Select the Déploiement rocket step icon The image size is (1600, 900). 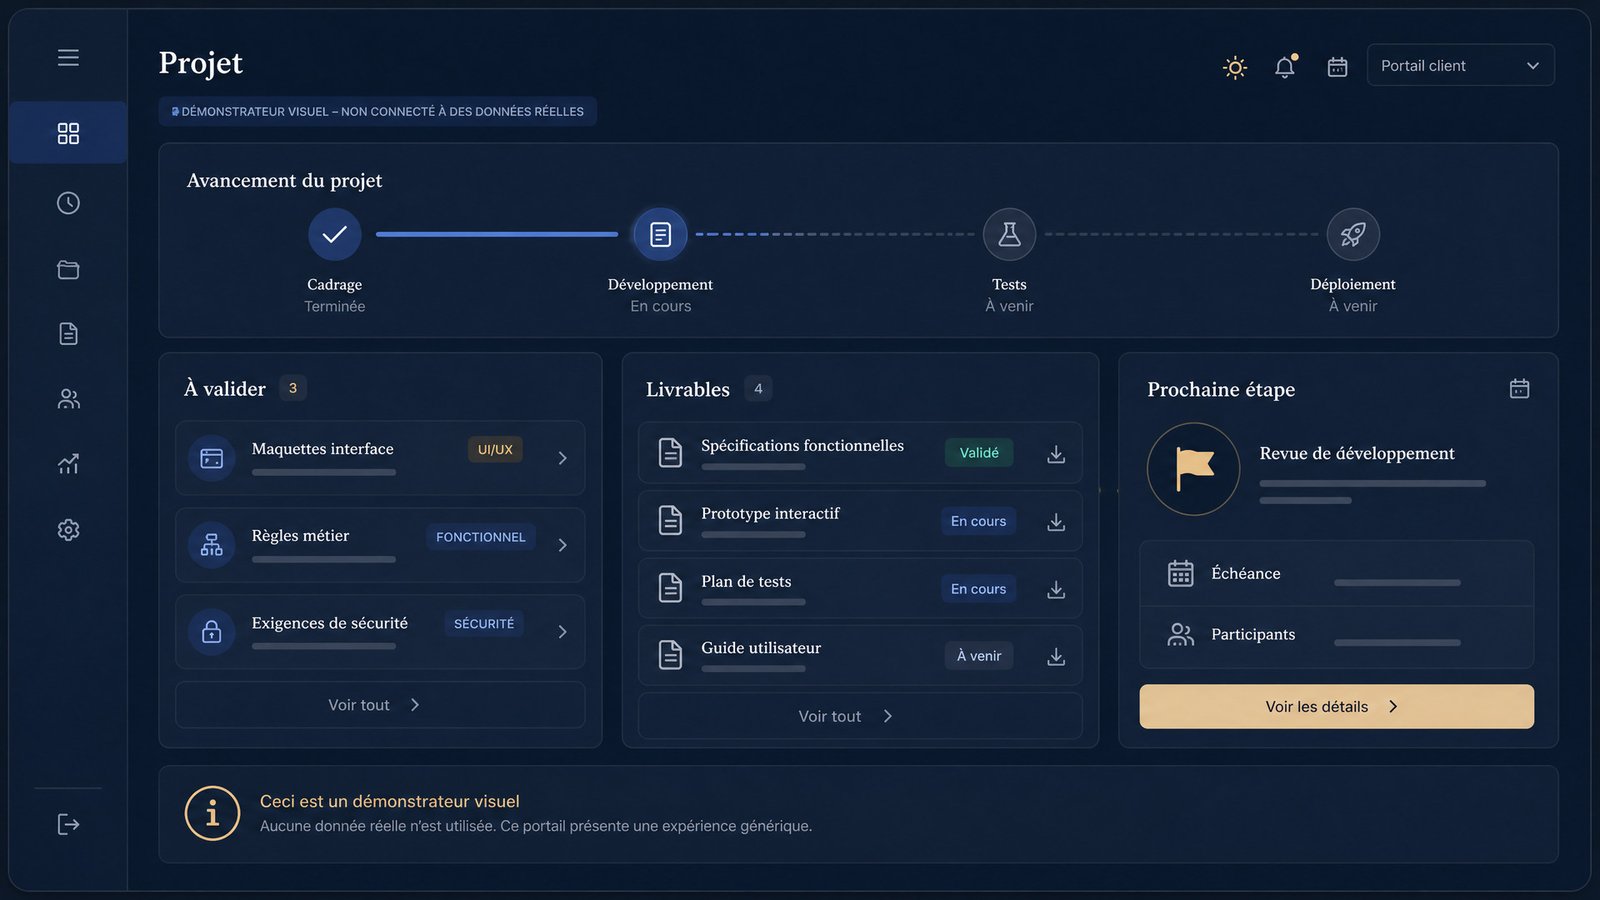click(x=1353, y=234)
